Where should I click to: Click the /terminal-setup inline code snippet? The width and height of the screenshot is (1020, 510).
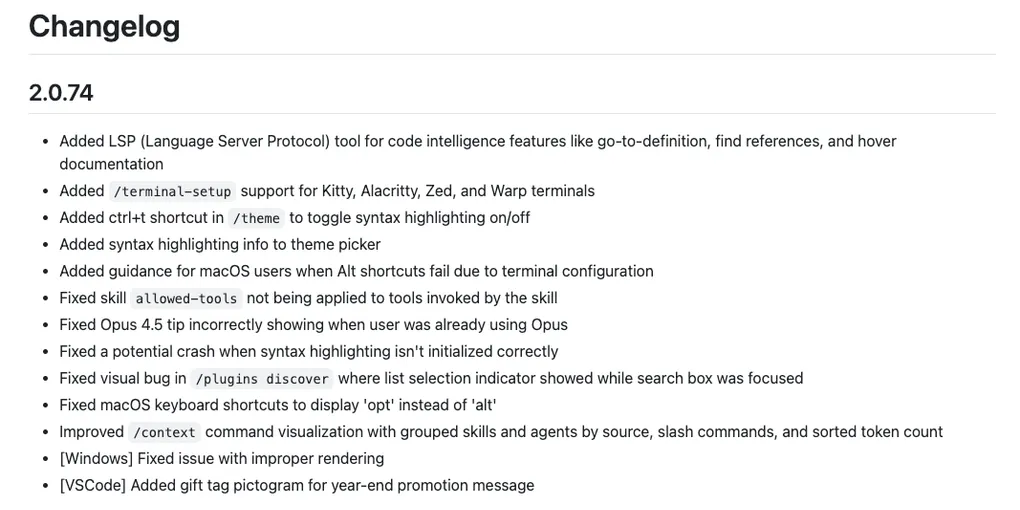pos(172,191)
